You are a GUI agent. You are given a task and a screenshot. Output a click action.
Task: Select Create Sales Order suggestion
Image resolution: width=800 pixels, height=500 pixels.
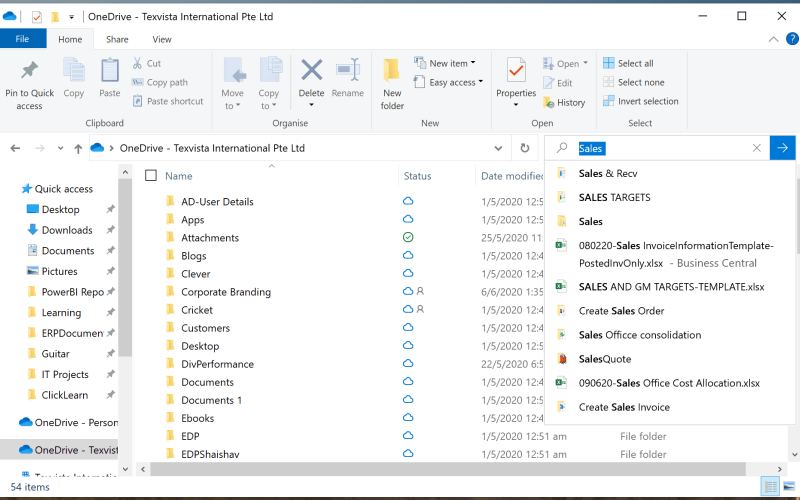[x=669, y=311]
